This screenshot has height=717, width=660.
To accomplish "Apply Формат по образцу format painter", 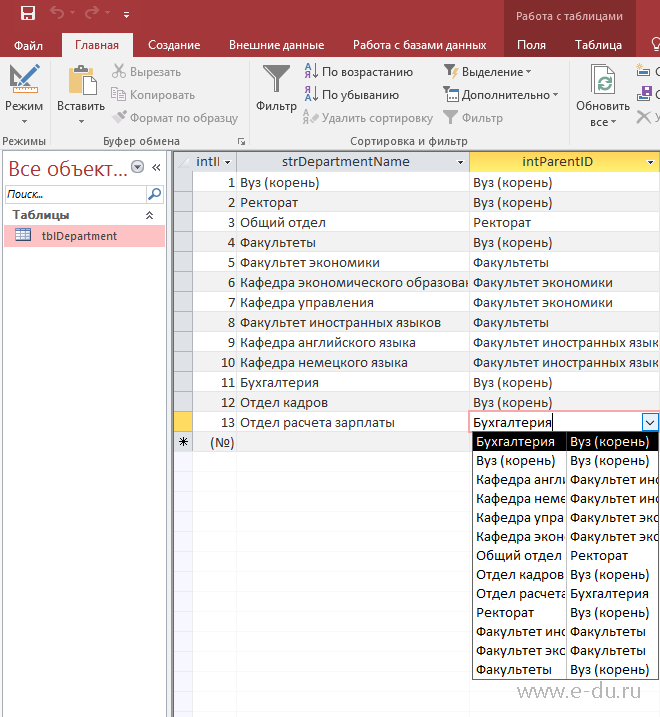I will (175, 118).
